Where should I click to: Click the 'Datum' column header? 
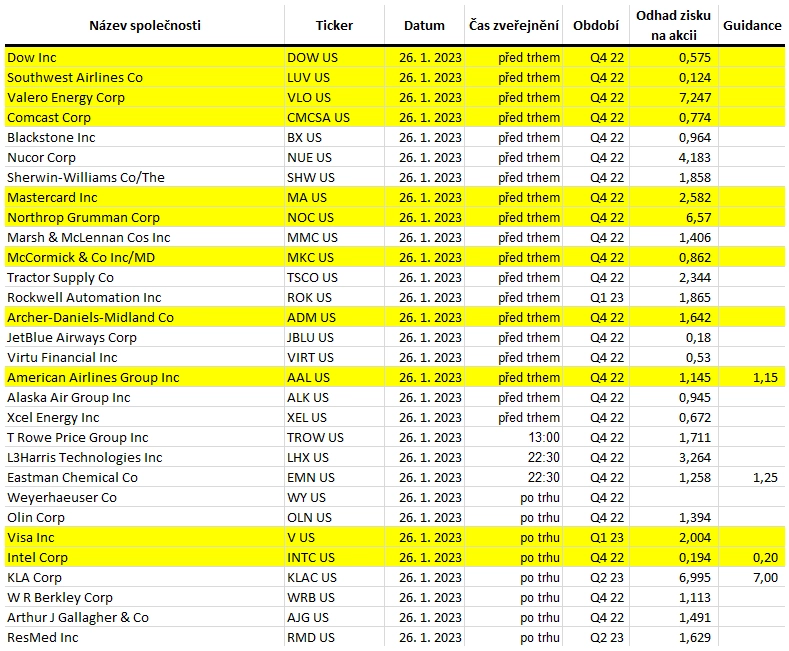click(424, 26)
